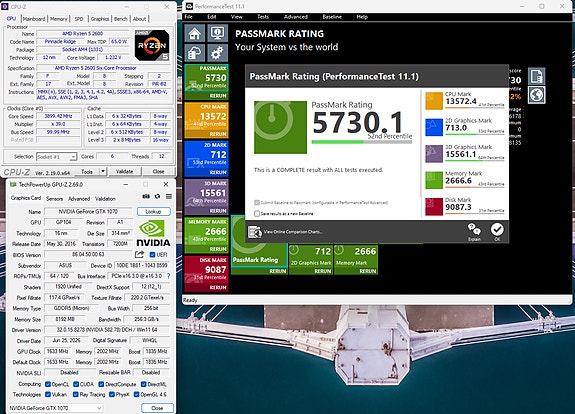
Task: Click the GPU-Z refresh icon
Action: tap(157, 197)
